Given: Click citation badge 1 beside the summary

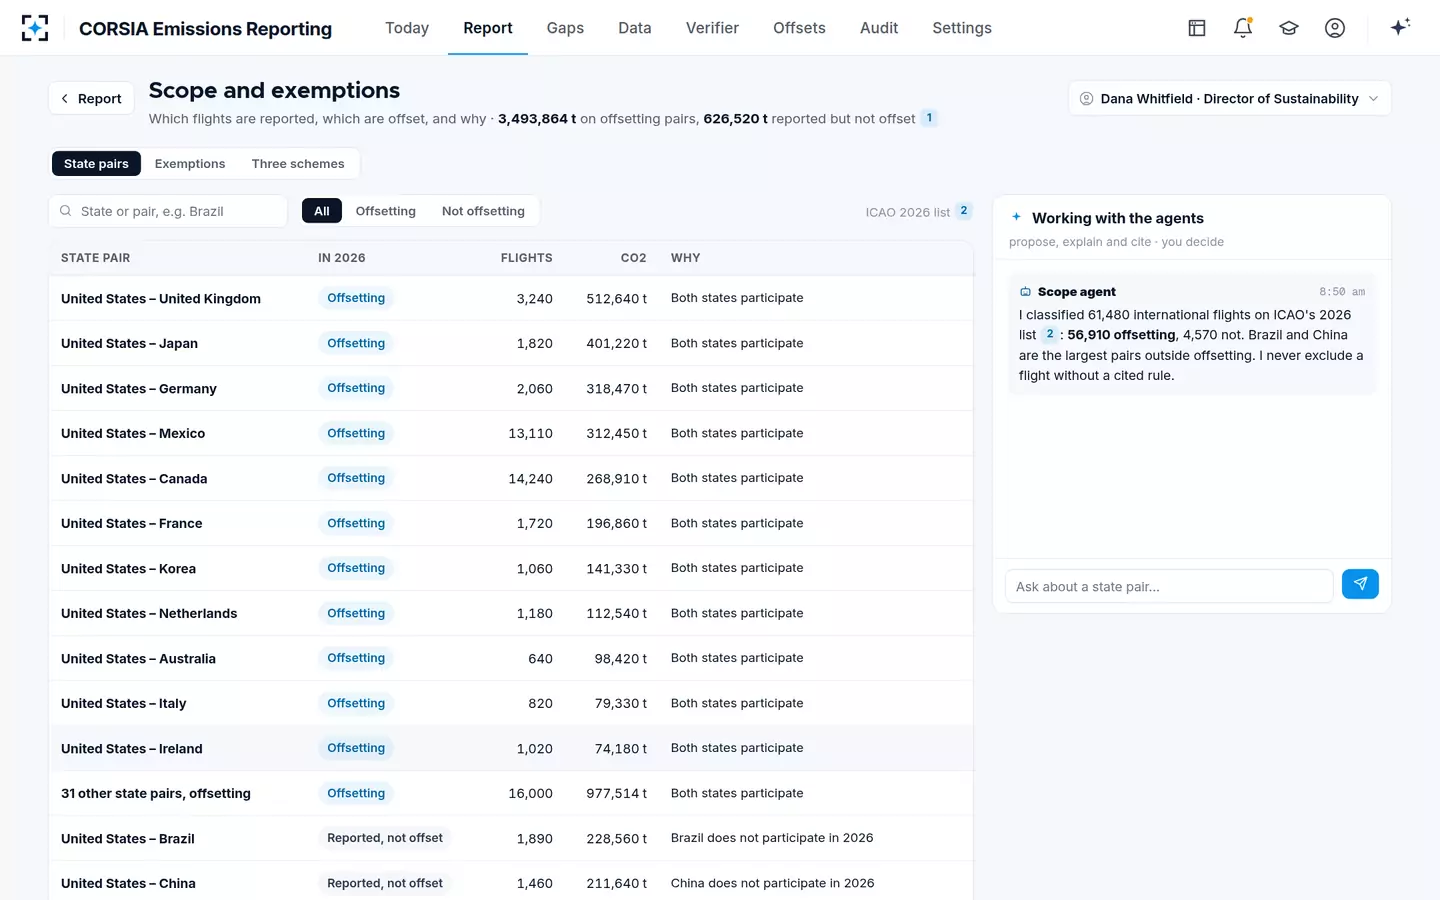Looking at the screenshot, I should click(x=929, y=118).
